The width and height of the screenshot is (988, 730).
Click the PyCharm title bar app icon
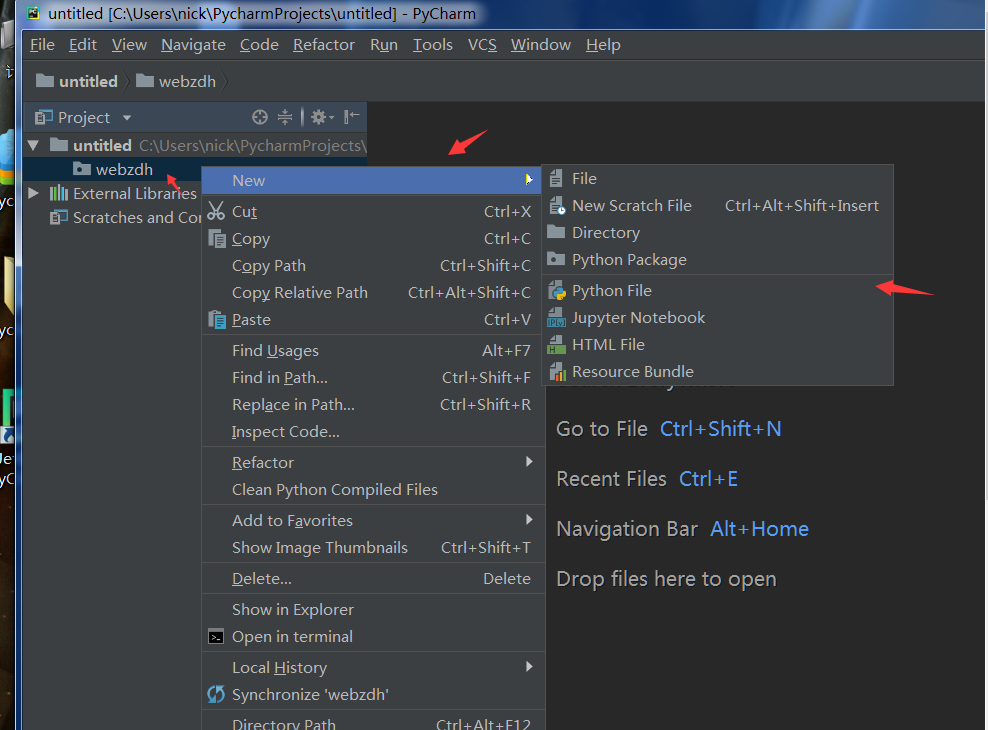[33, 13]
